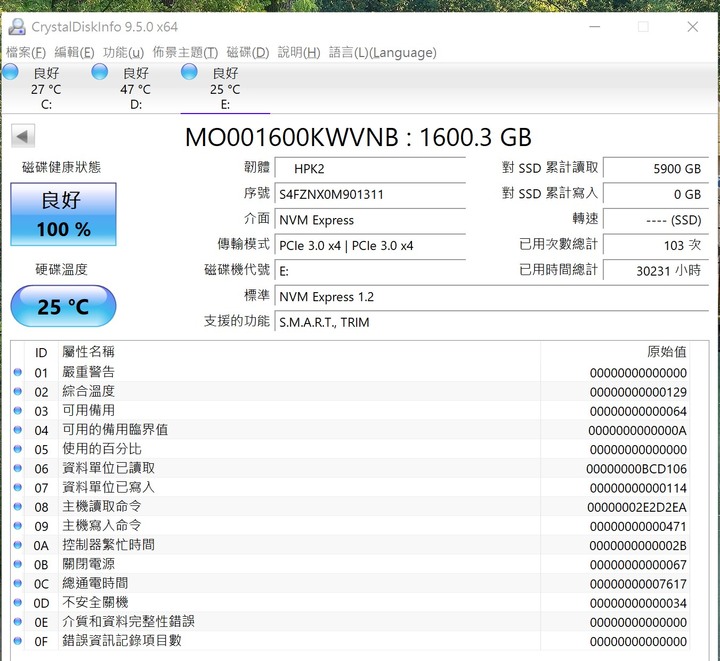Screen dimensions: 720x661
Task: Click the serial number field S4FZNX0M901311
Action: (x=370, y=194)
